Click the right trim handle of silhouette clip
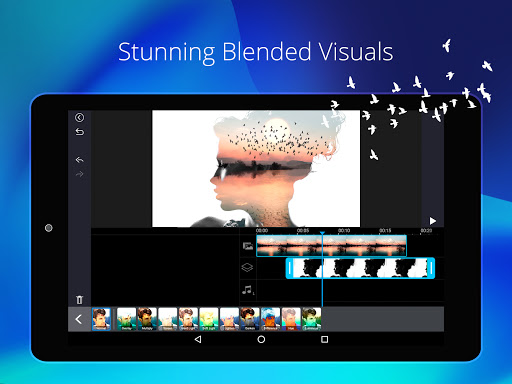This screenshot has width=512, height=384. 431,268
